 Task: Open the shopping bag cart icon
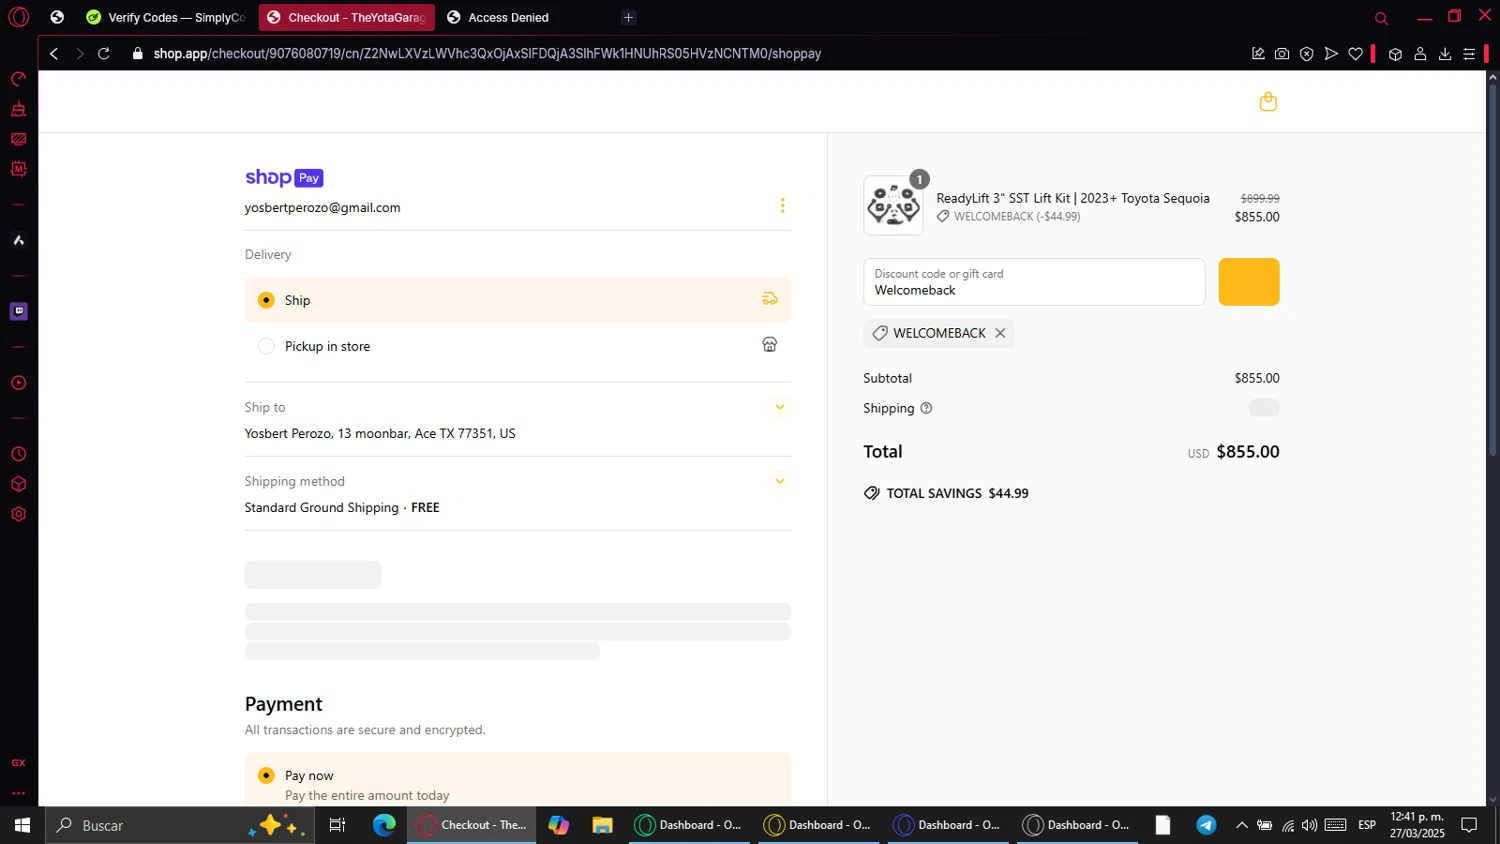(x=1268, y=101)
